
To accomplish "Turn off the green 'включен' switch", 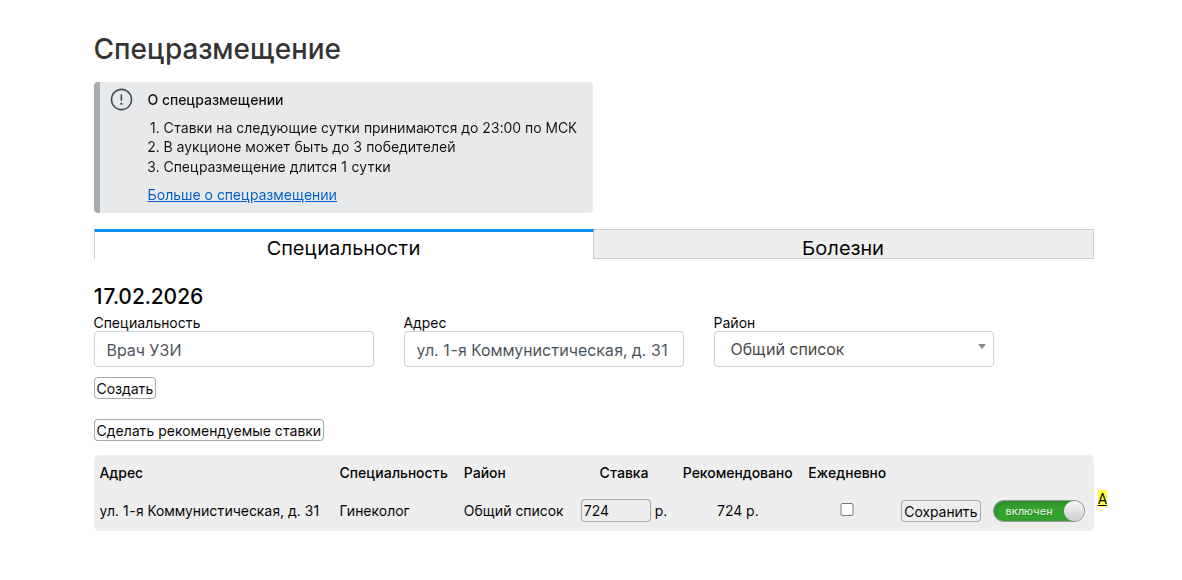I will [1038, 511].
